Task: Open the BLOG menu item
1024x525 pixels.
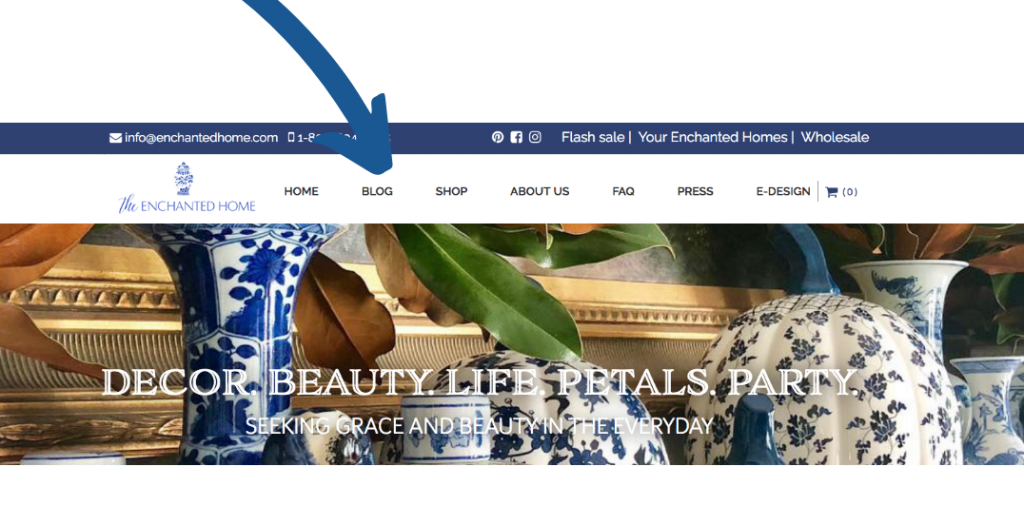Action: click(377, 191)
